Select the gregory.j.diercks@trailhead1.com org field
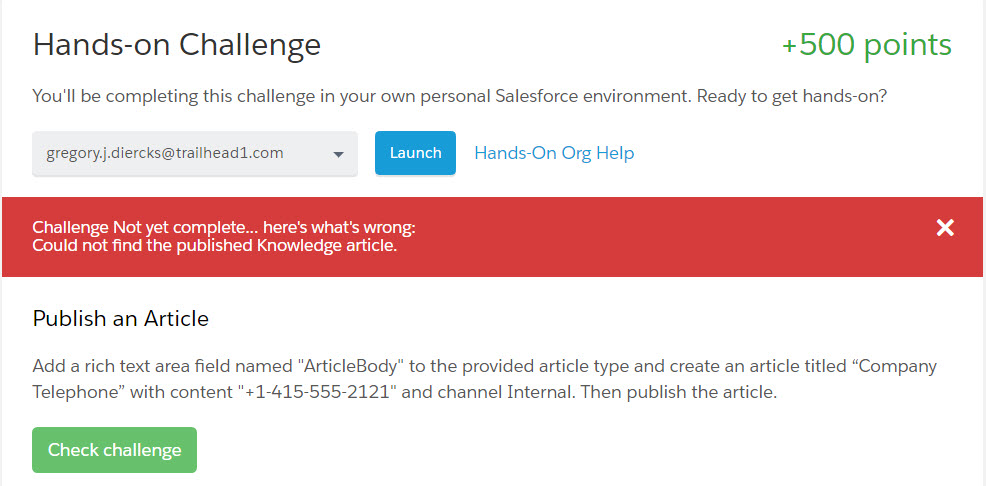Screen dimensions: 986x486 click(x=165, y=153)
